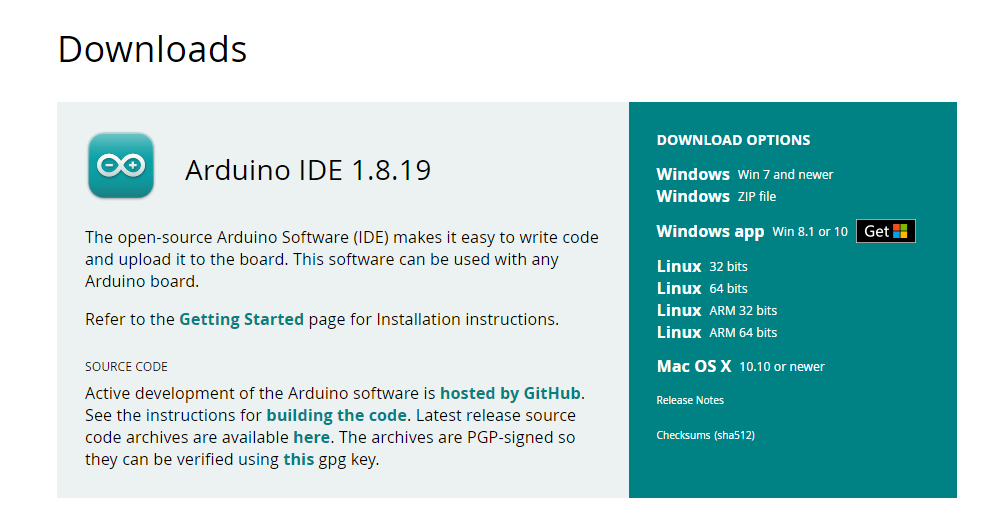
Task: Download Mac OS X 10.10 or newer
Action: (x=740, y=366)
